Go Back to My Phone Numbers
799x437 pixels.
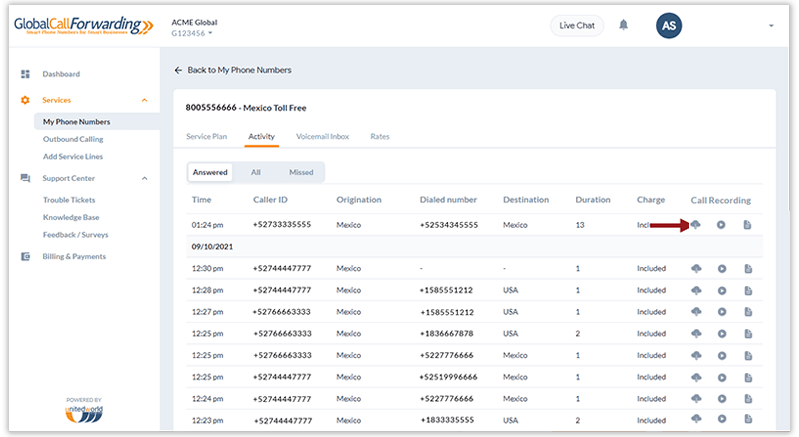pos(239,70)
